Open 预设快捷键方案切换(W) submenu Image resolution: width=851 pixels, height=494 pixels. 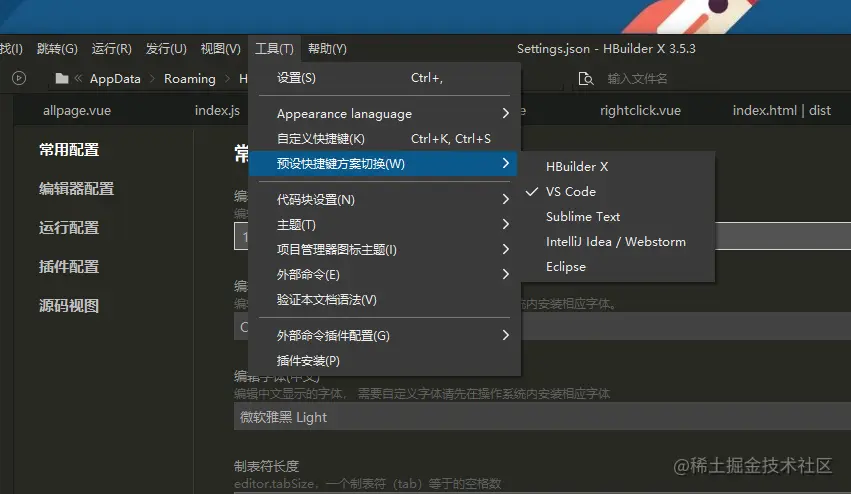click(384, 163)
